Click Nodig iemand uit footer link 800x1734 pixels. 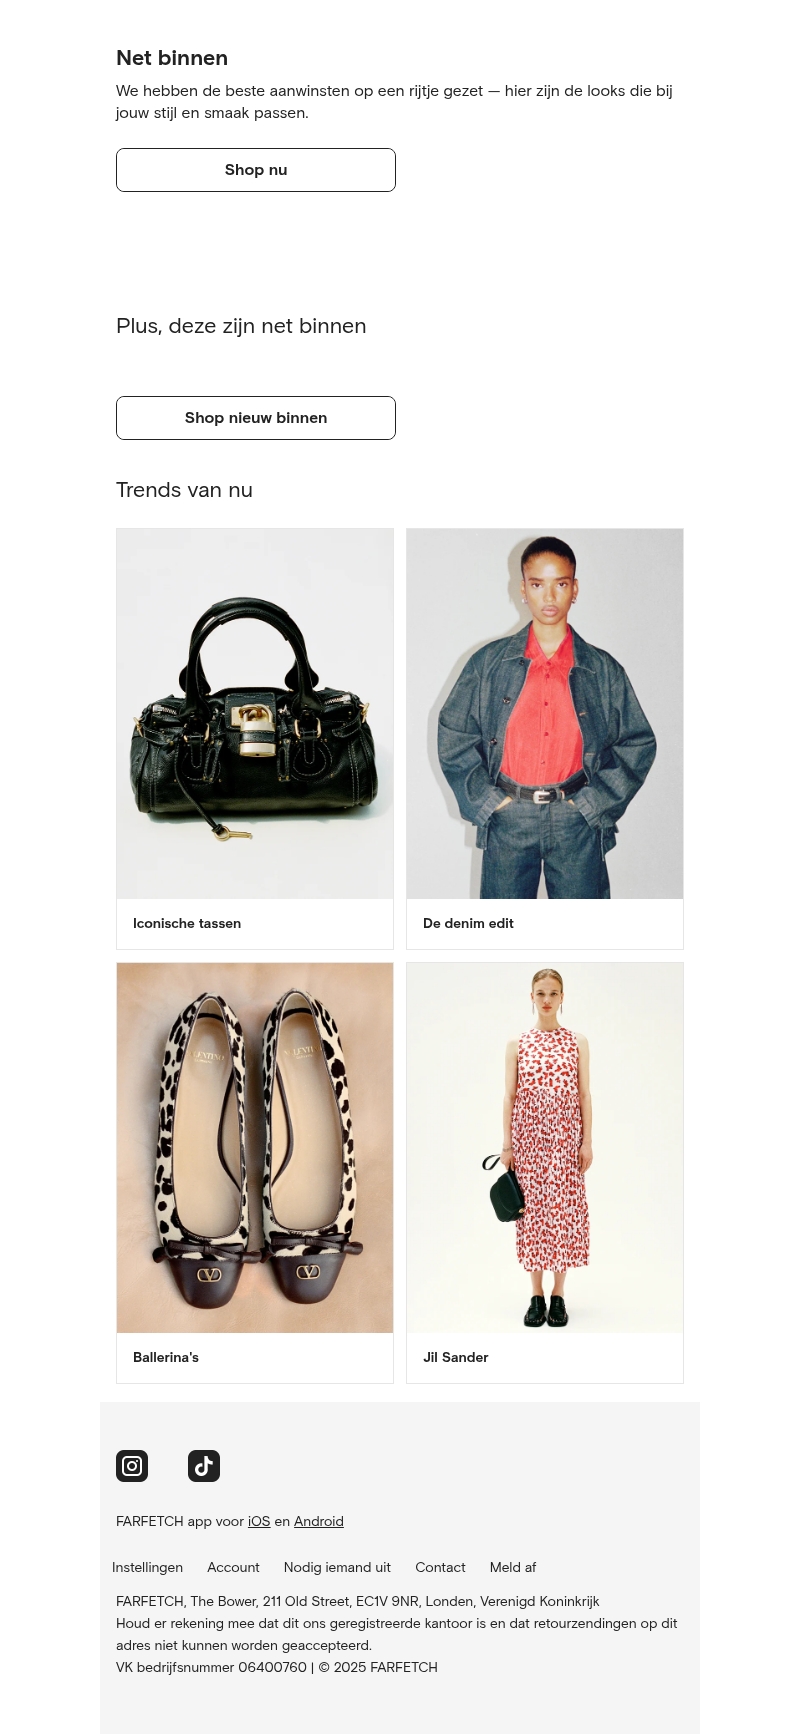[337, 1567]
